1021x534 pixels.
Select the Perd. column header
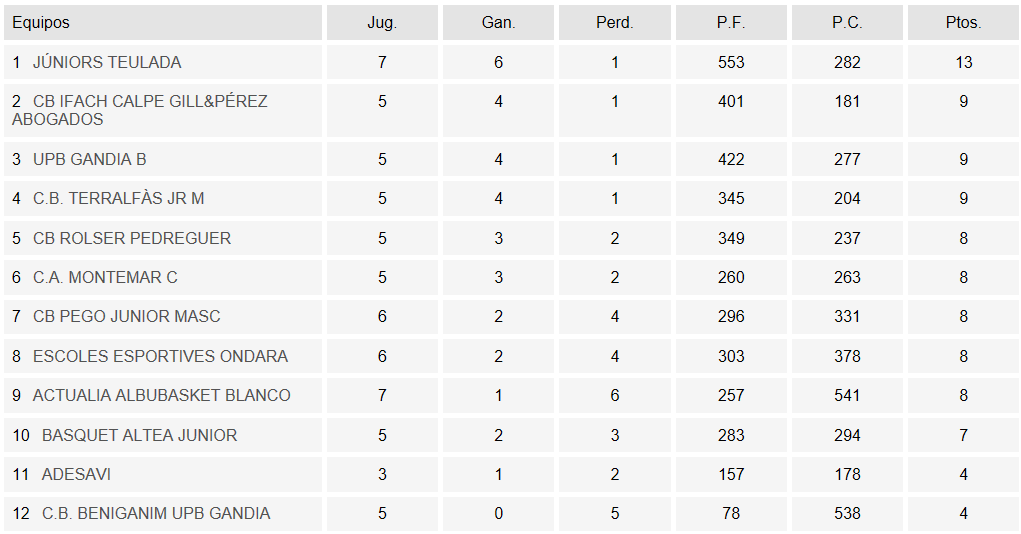click(x=615, y=23)
